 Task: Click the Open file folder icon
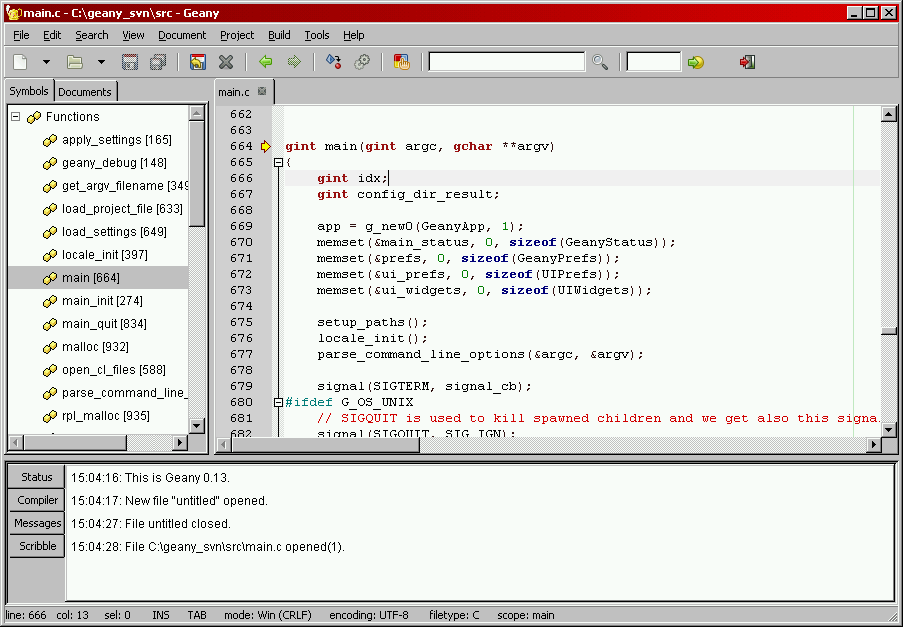pyautogui.click(x=75, y=62)
